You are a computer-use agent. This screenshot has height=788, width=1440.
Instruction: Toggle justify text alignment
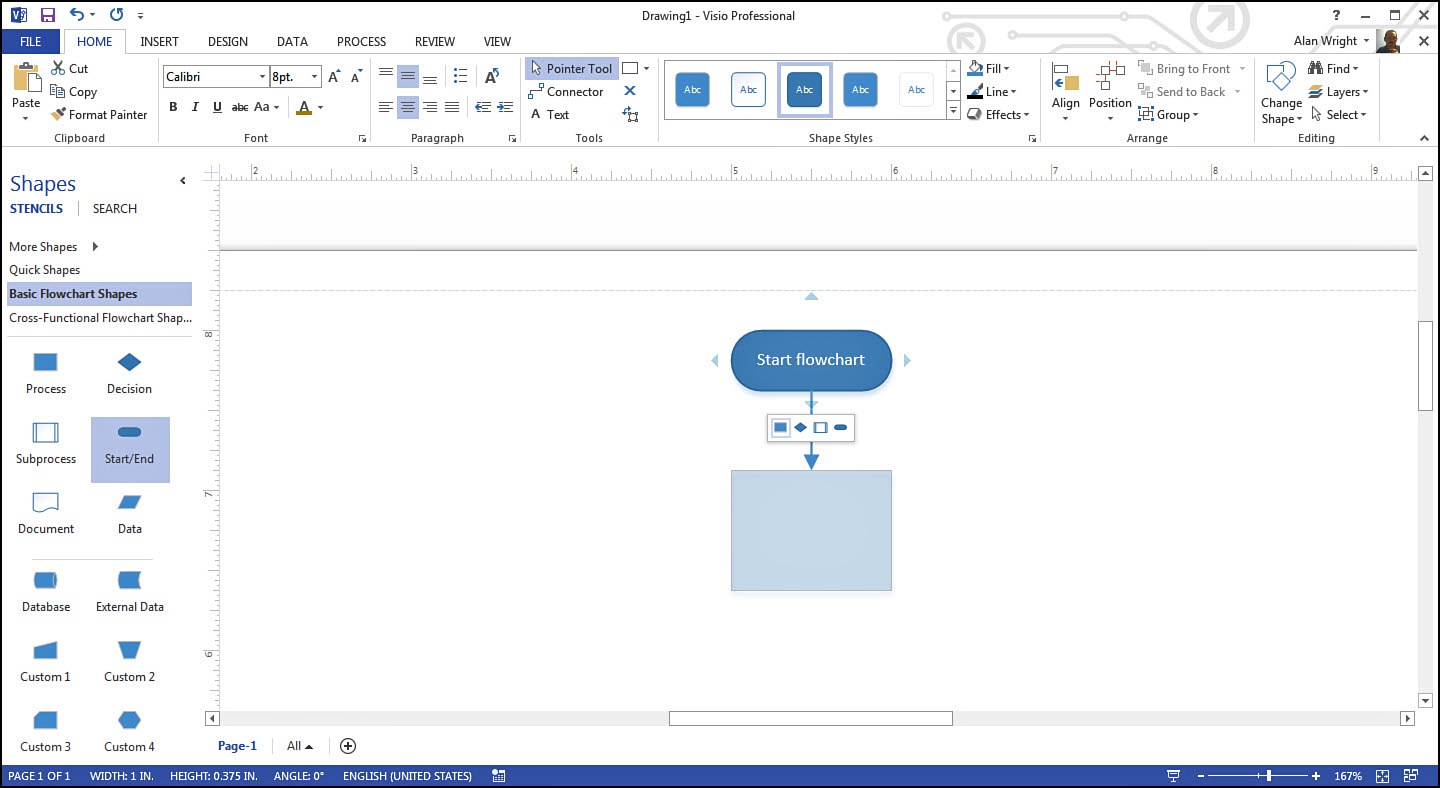pos(452,107)
